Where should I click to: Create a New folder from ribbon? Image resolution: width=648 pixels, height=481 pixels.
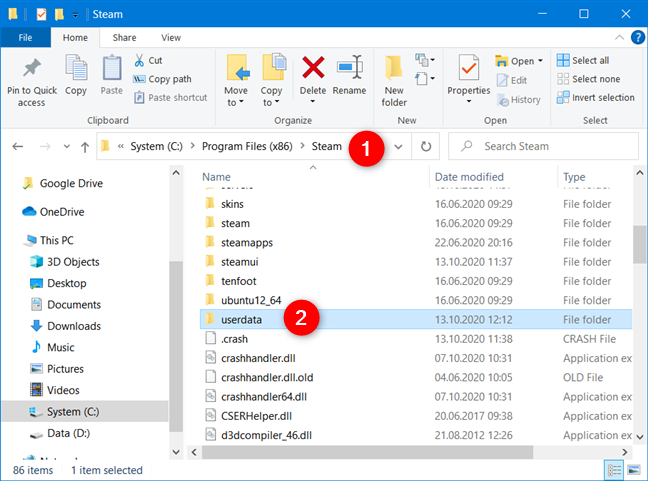394,71
